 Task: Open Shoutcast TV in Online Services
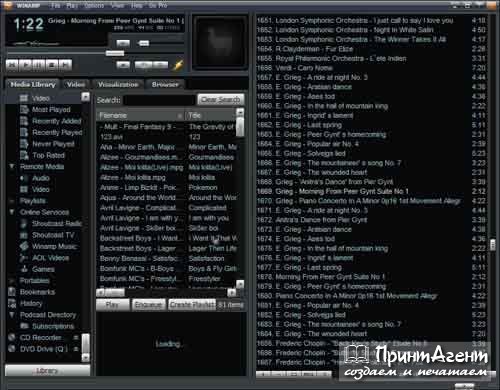pyautogui.click(x=53, y=235)
